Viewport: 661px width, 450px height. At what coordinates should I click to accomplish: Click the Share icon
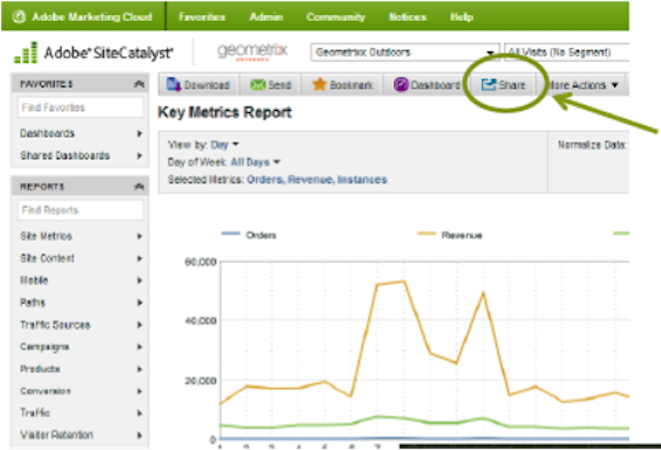click(488, 85)
